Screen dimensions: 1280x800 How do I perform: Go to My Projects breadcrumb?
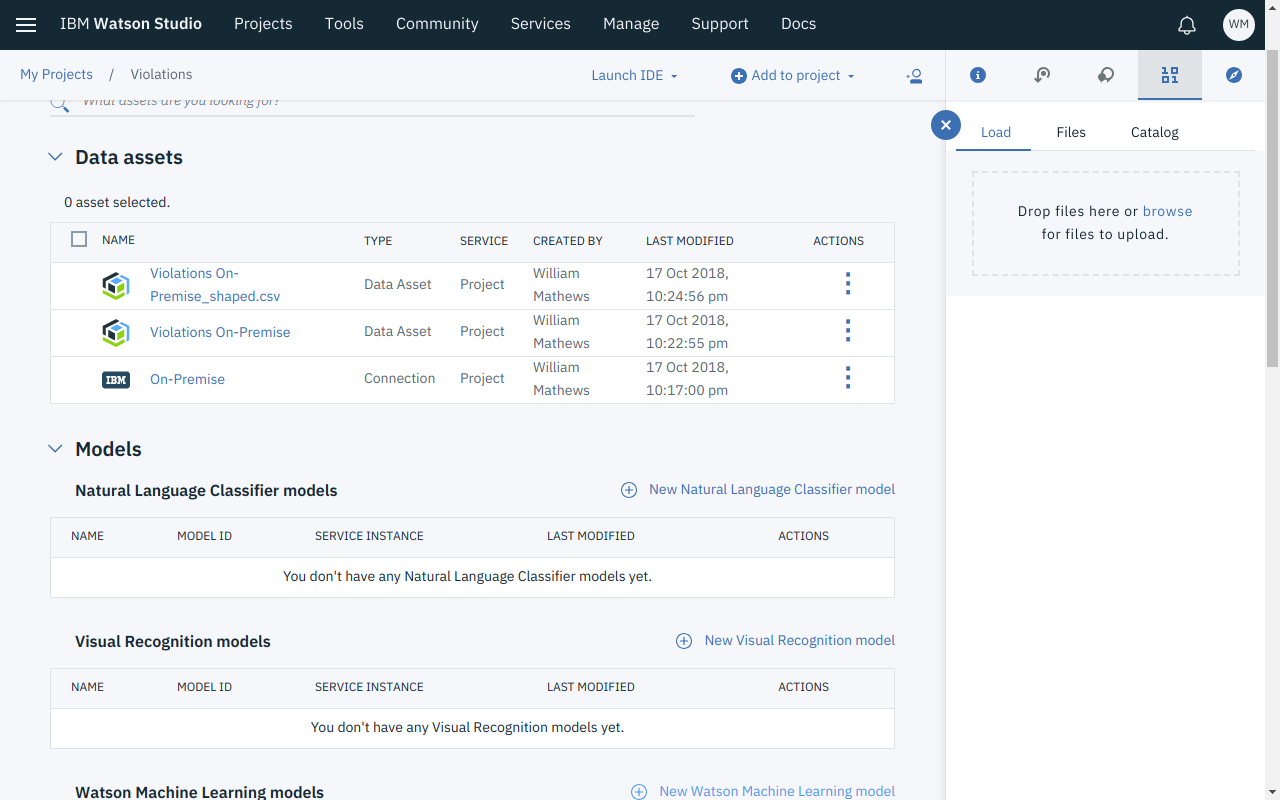pyautogui.click(x=56, y=75)
